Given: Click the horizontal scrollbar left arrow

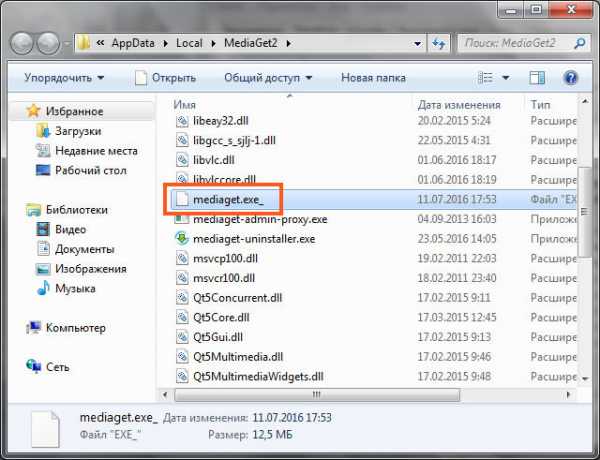Looking at the screenshot, I should (165, 395).
